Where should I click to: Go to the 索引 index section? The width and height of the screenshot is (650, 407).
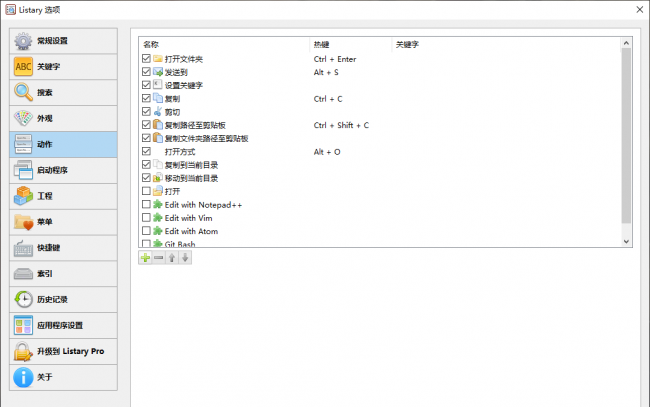pyautogui.click(x=63, y=274)
